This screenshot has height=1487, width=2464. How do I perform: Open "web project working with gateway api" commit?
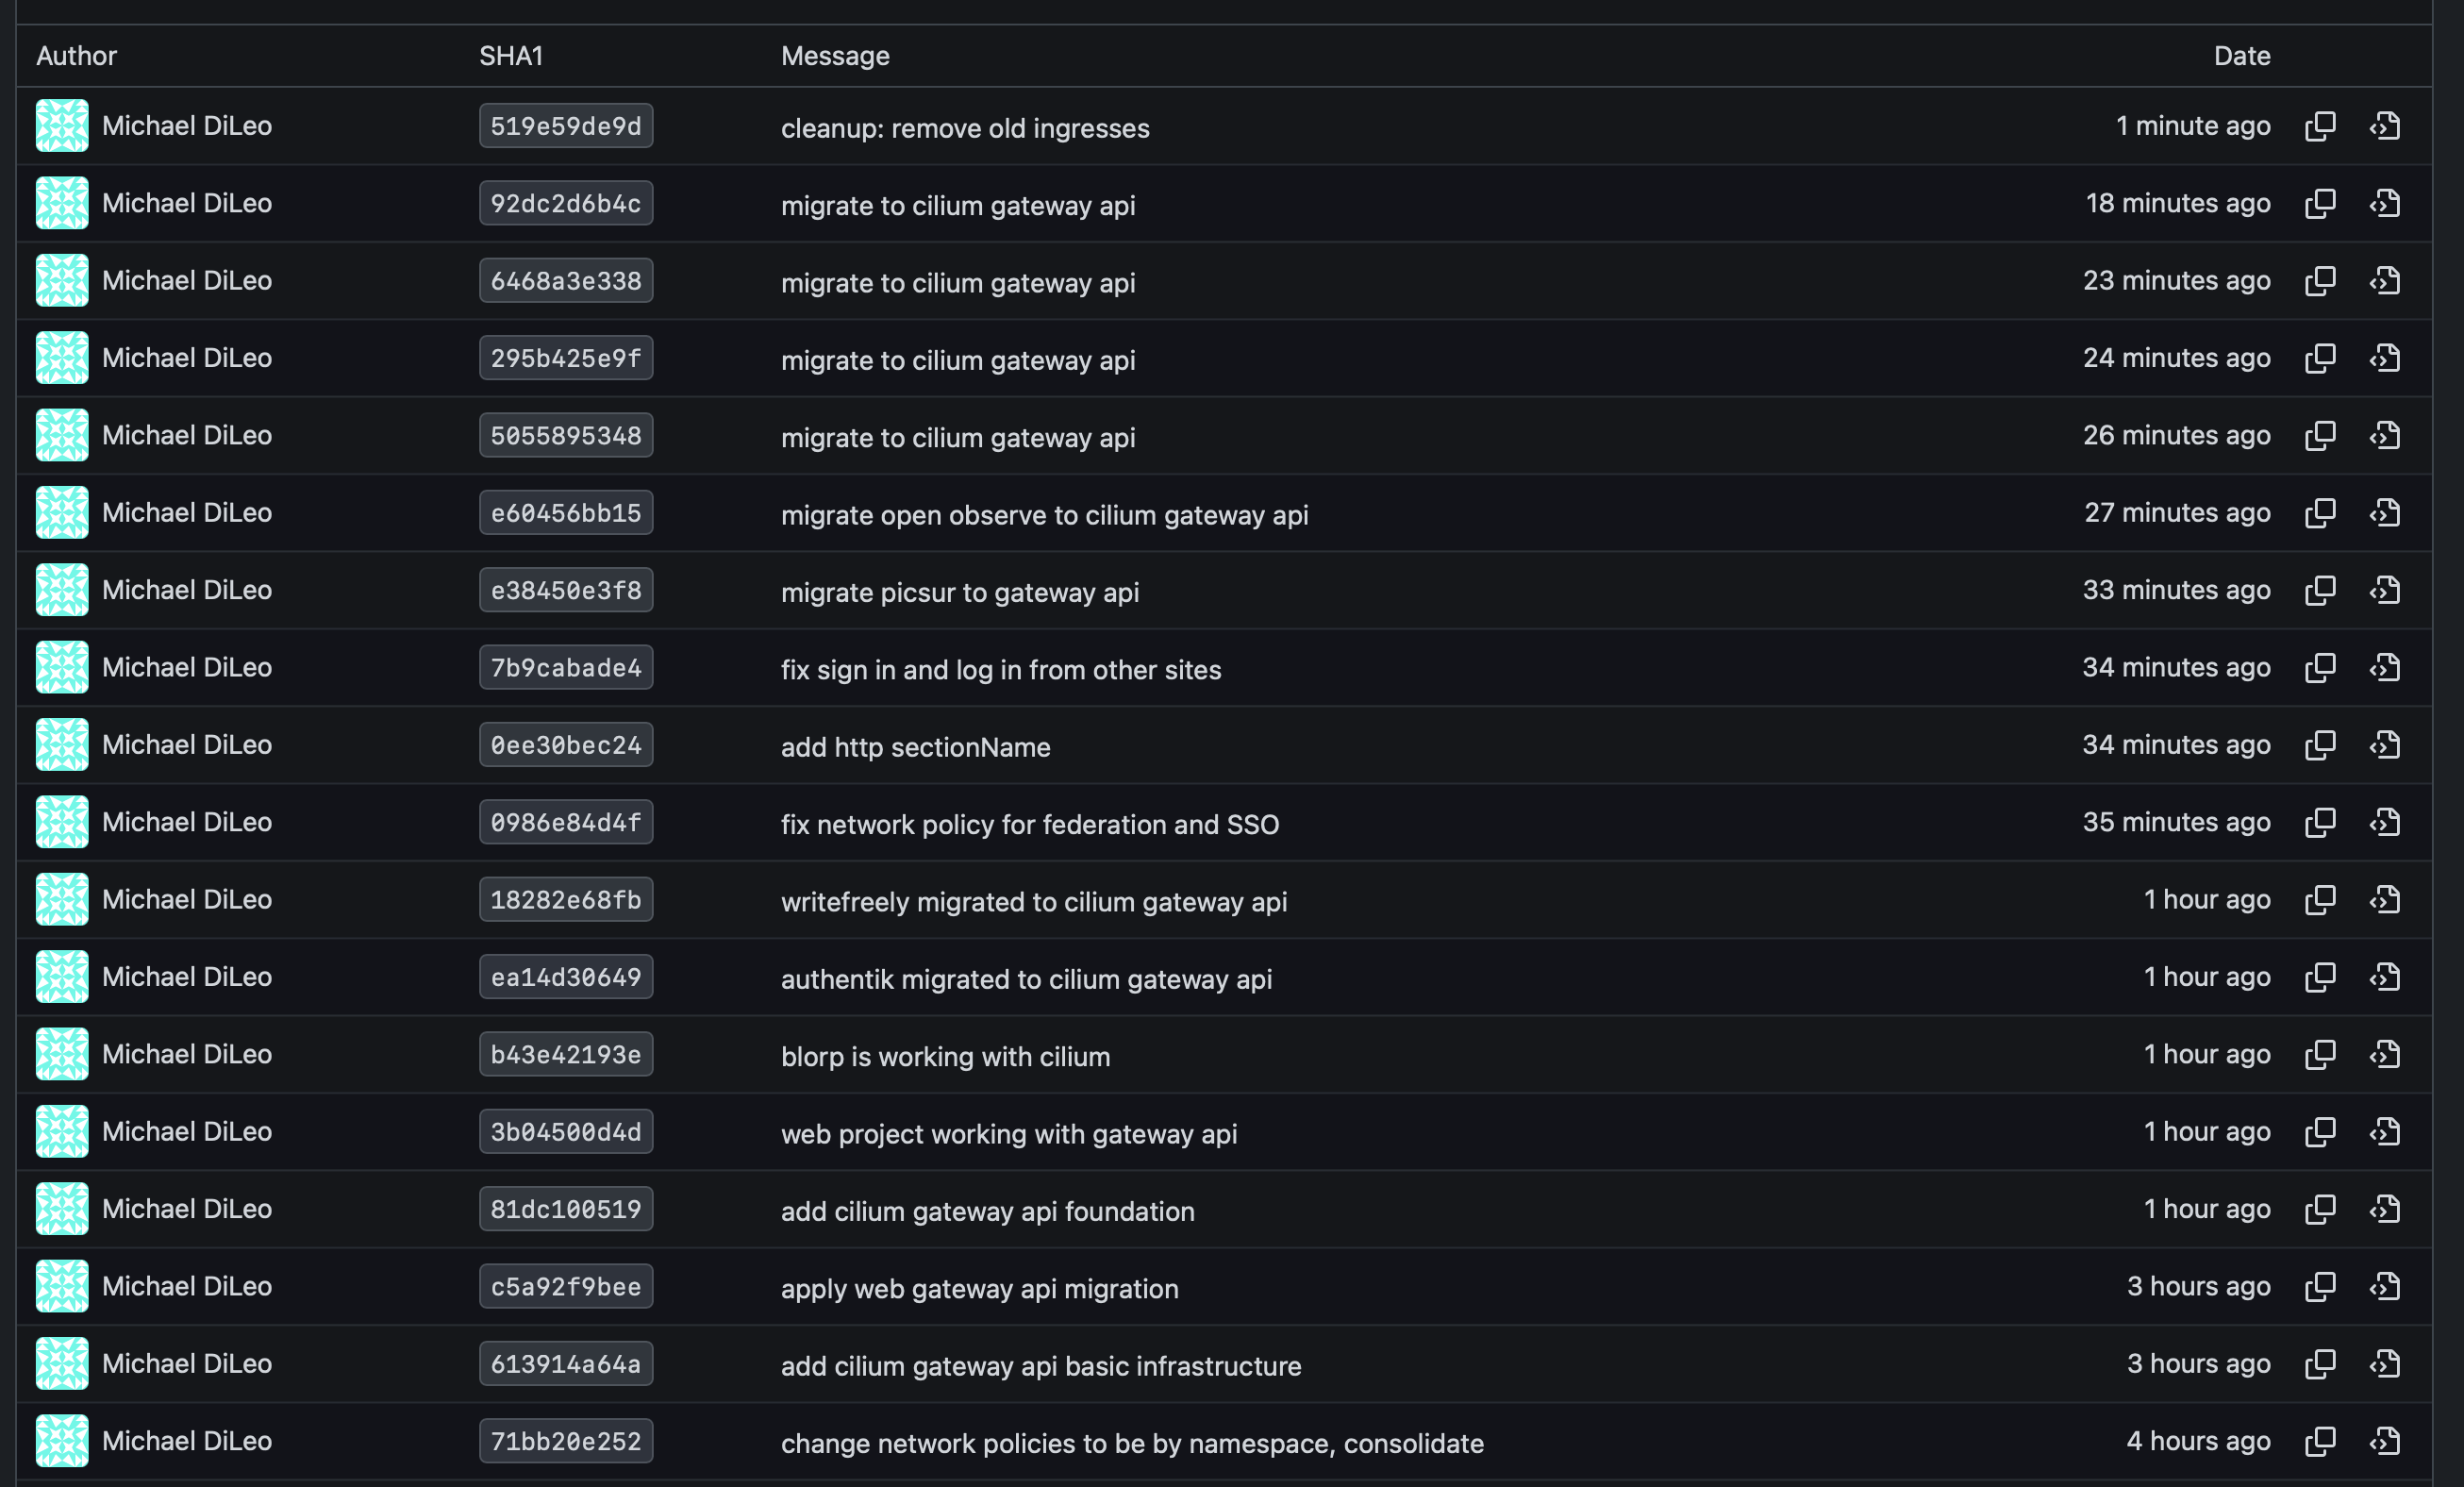(x=1008, y=1134)
